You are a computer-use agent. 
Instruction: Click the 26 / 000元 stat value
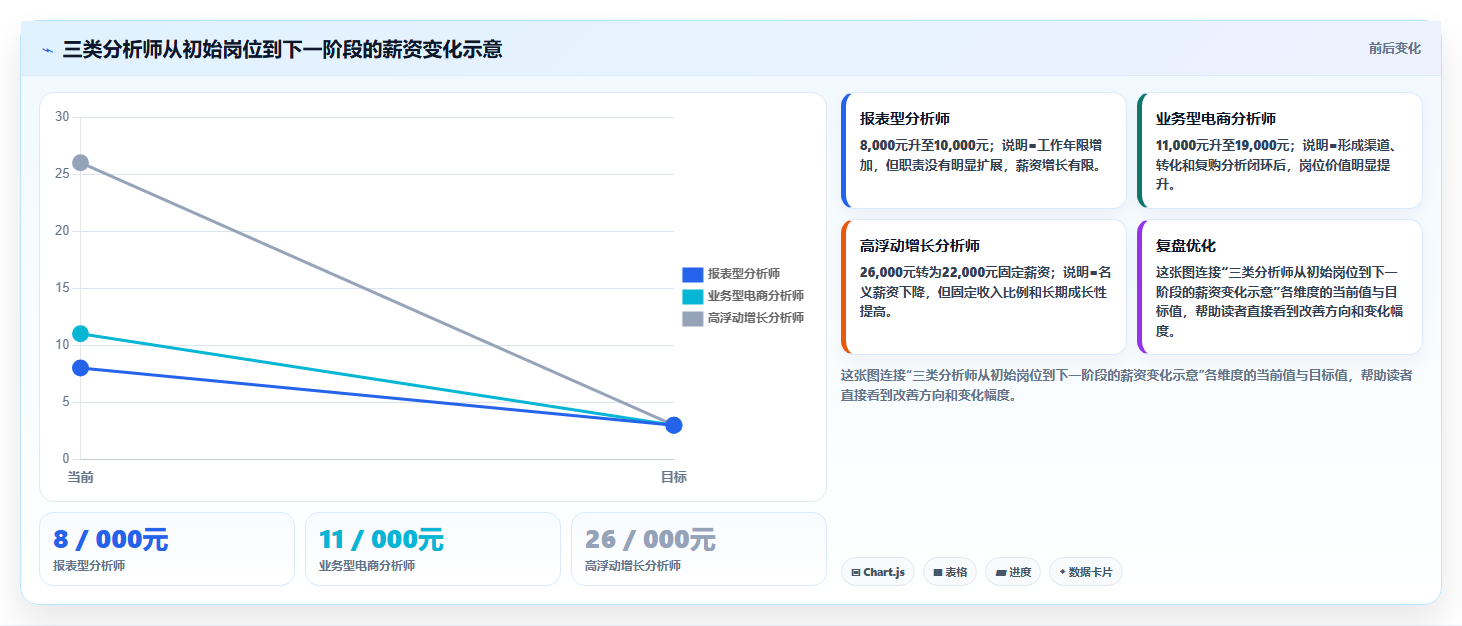tap(650, 540)
